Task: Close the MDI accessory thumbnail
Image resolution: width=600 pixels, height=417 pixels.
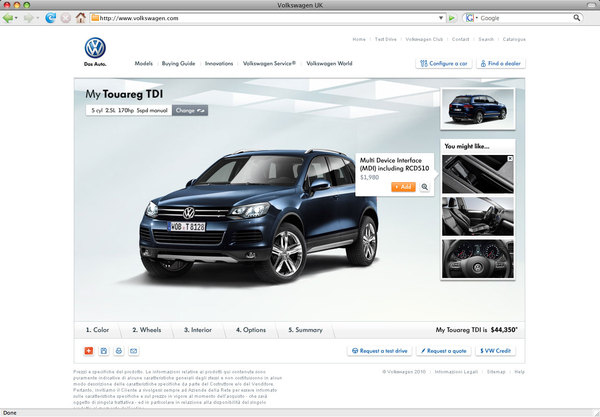Action: tap(510, 159)
